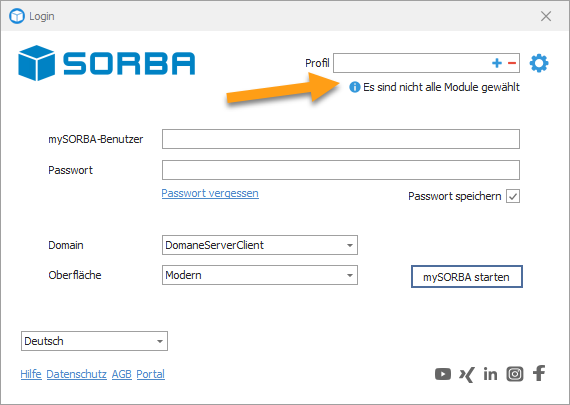
Task: Expand the Oberfläche dropdown showing Modern
Action: tap(260, 275)
